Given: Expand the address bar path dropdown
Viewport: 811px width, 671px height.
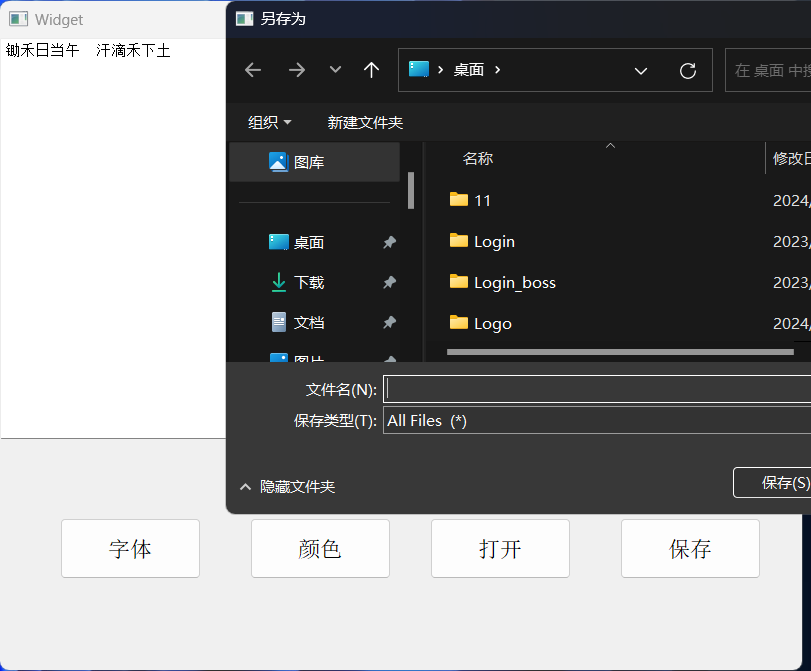Looking at the screenshot, I should click(x=641, y=71).
